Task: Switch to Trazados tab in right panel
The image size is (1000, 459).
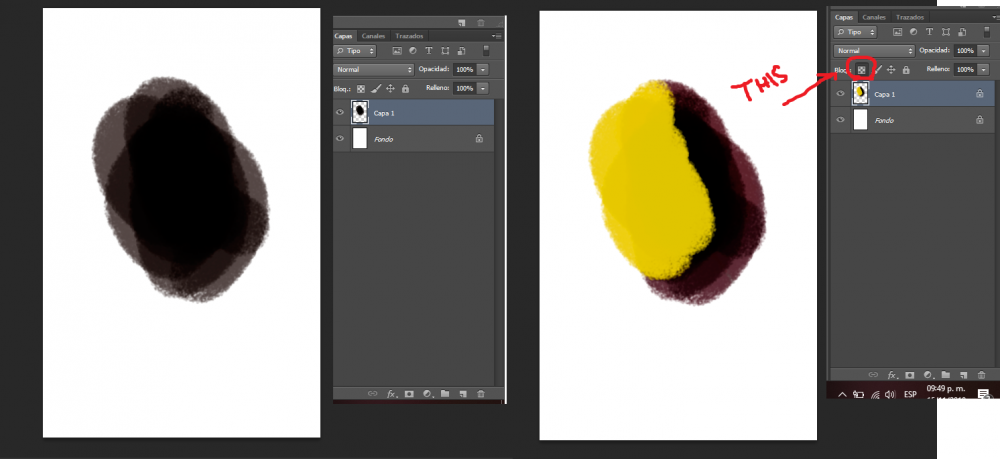Action: click(909, 18)
